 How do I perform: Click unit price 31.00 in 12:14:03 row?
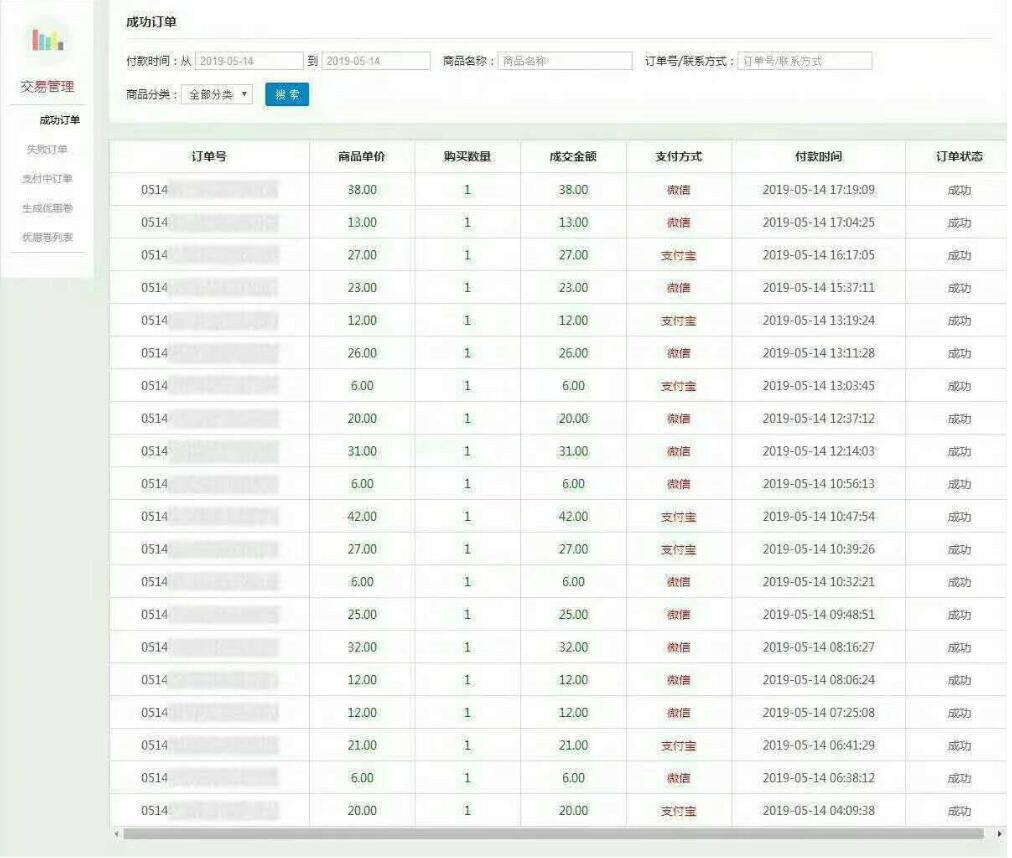pyautogui.click(x=362, y=451)
